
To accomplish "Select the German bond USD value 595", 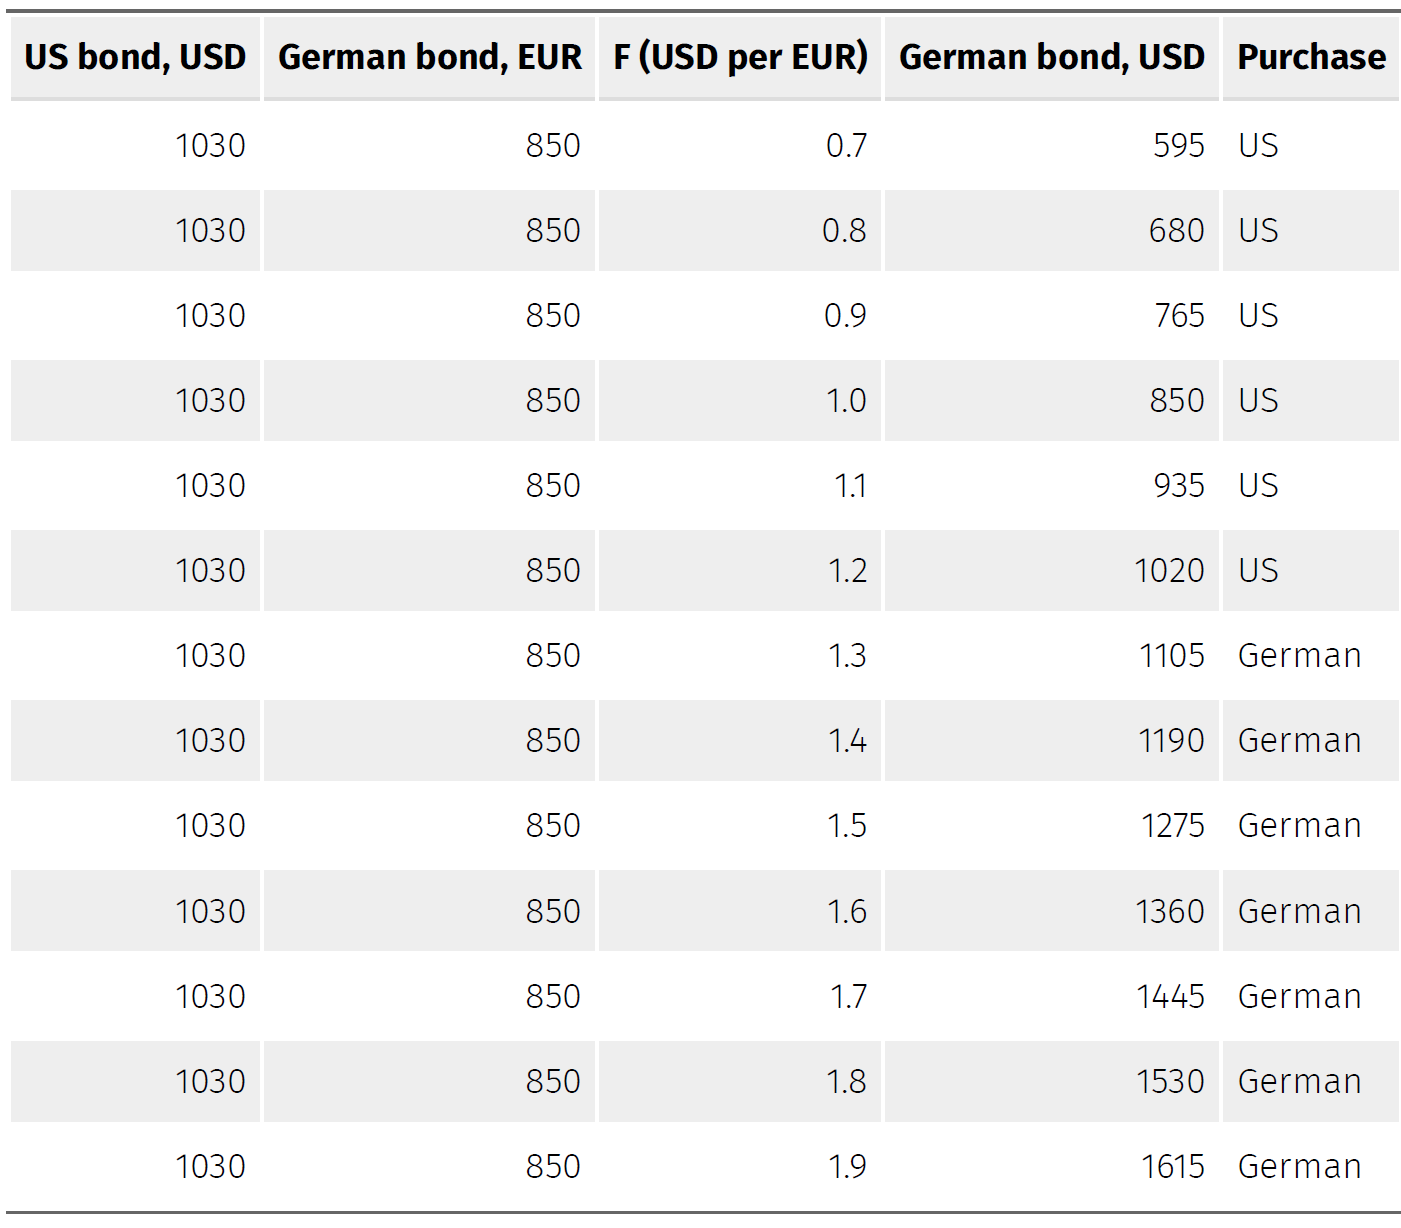I will pos(1178,146).
